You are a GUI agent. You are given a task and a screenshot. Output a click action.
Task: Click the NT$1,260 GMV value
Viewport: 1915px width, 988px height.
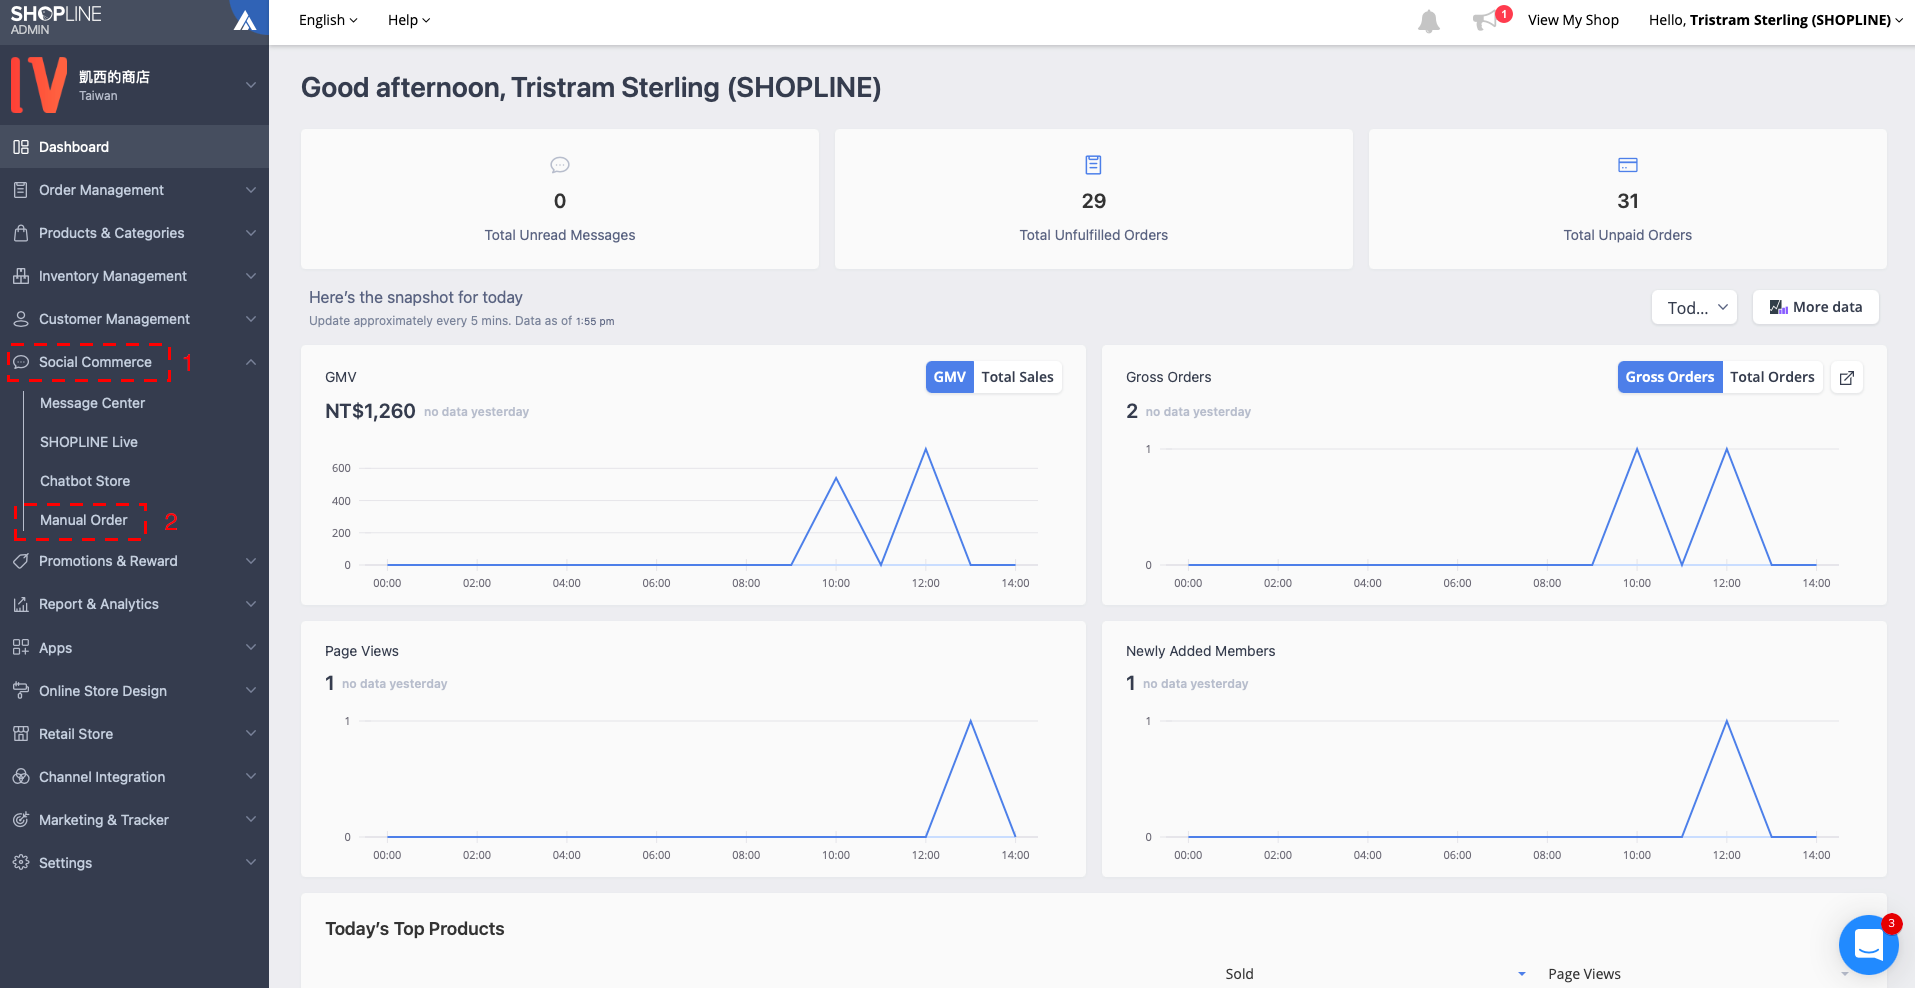tap(370, 411)
